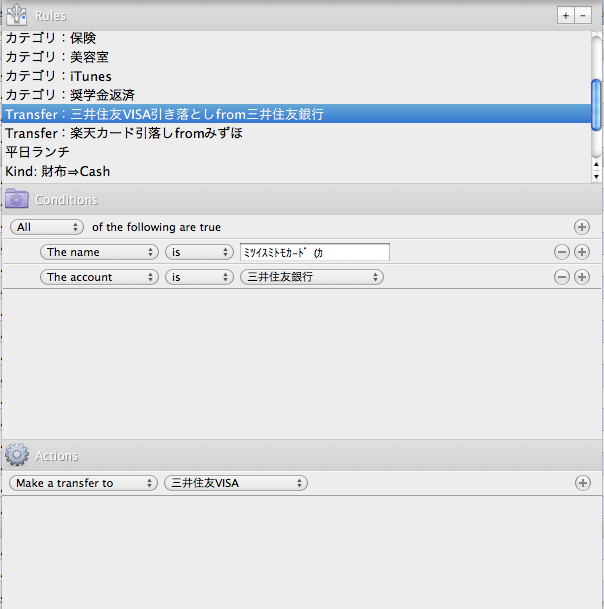Image resolution: width=604 pixels, height=609 pixels.
Task: Click the name value text field
Action: tap(315, 252)
